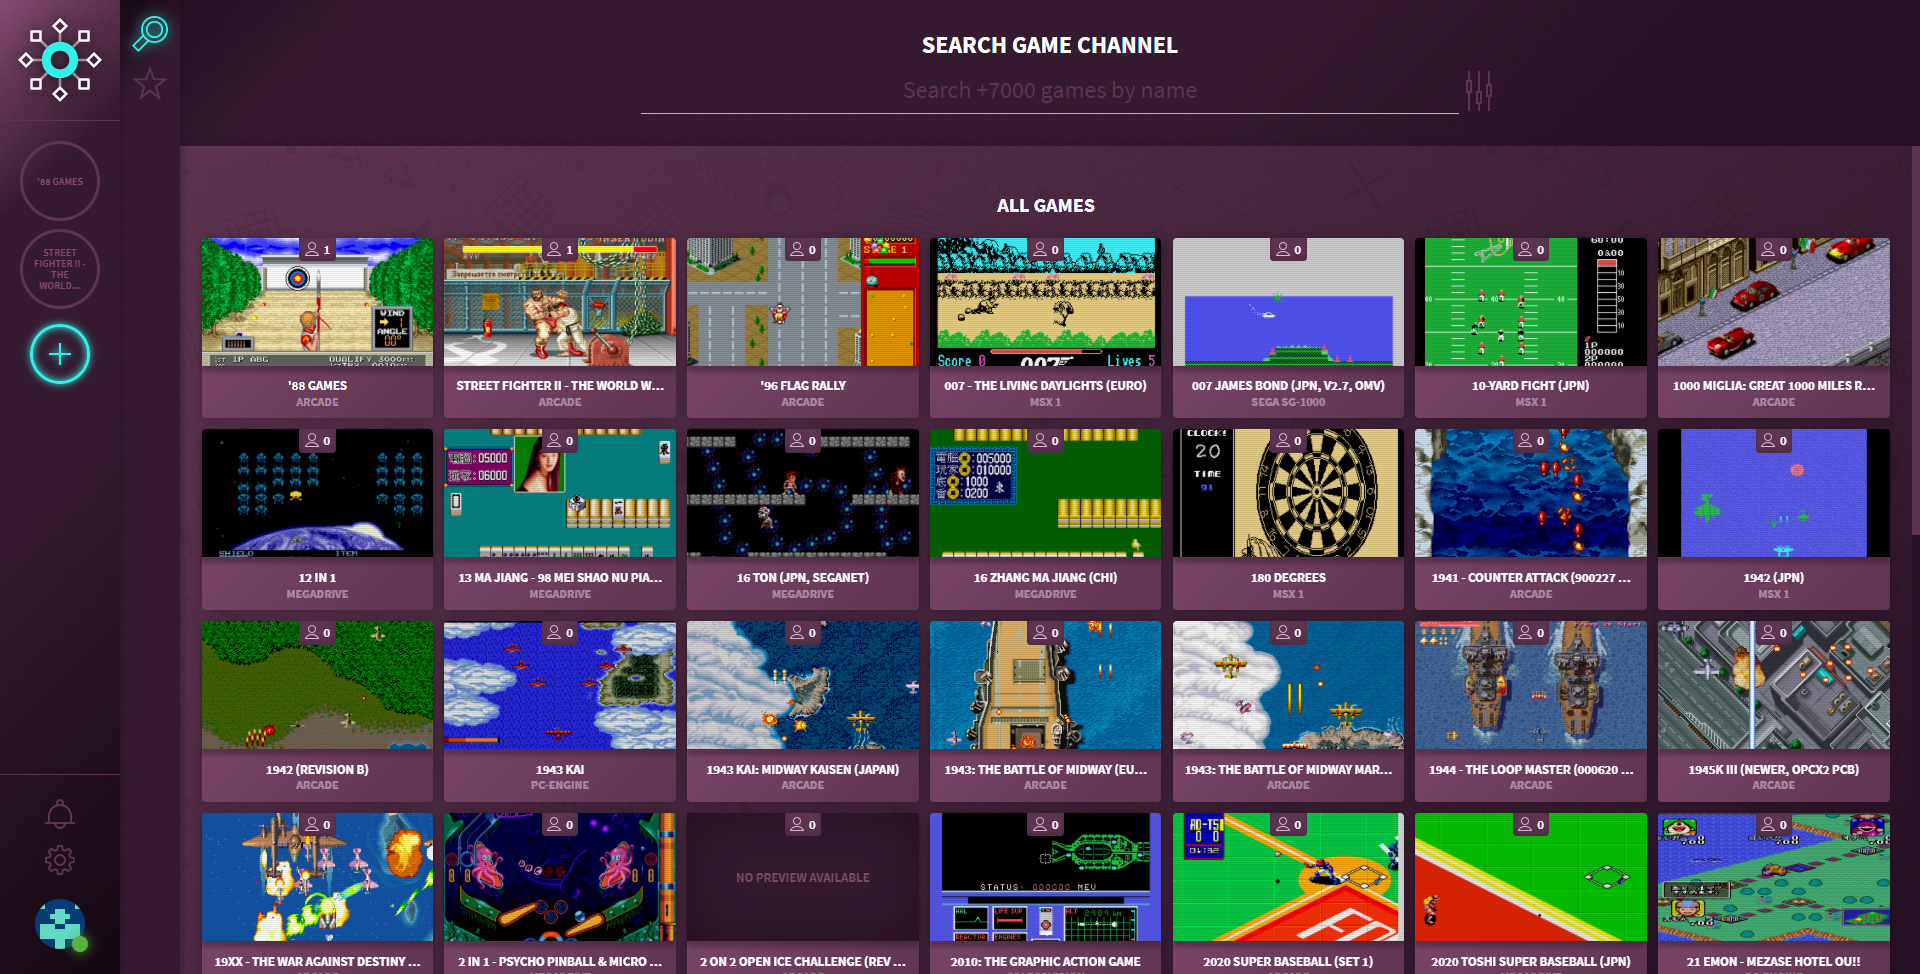This screenshot has width=1920, height=974.
Task: Open 180 Degrees dartboard thumbnail
Action: click(1289, 493)
